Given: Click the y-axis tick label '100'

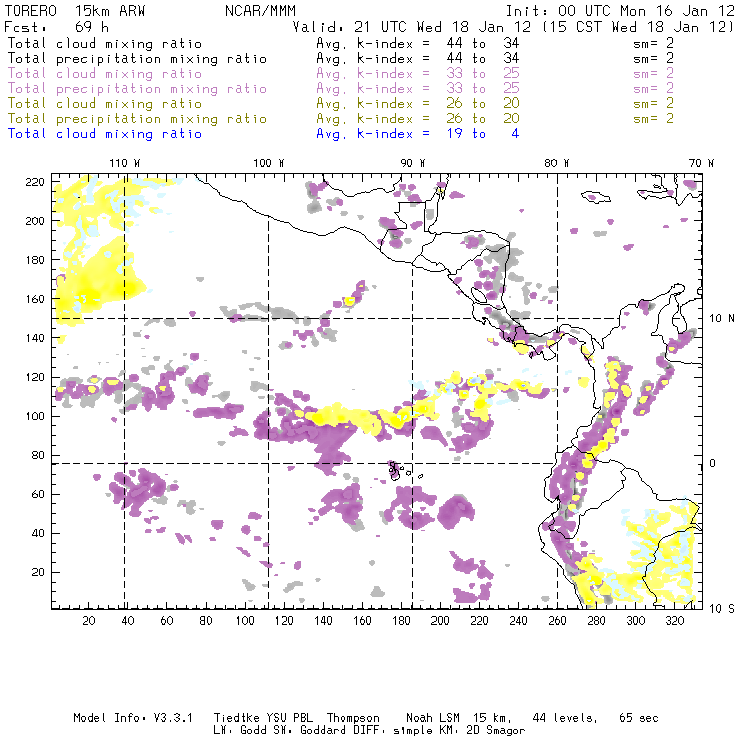Looking at the screenshot, I should click(35, 416).
